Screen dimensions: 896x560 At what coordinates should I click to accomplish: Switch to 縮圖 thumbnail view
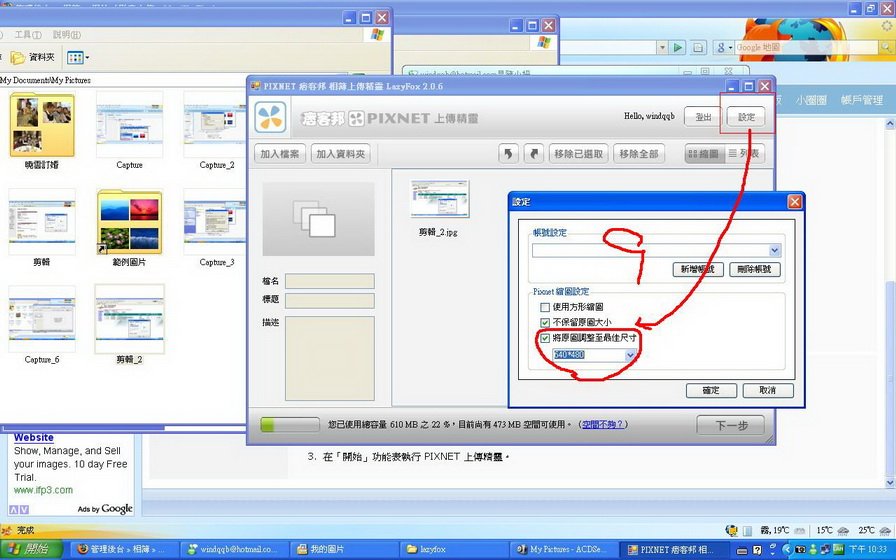tap(705, 153)
